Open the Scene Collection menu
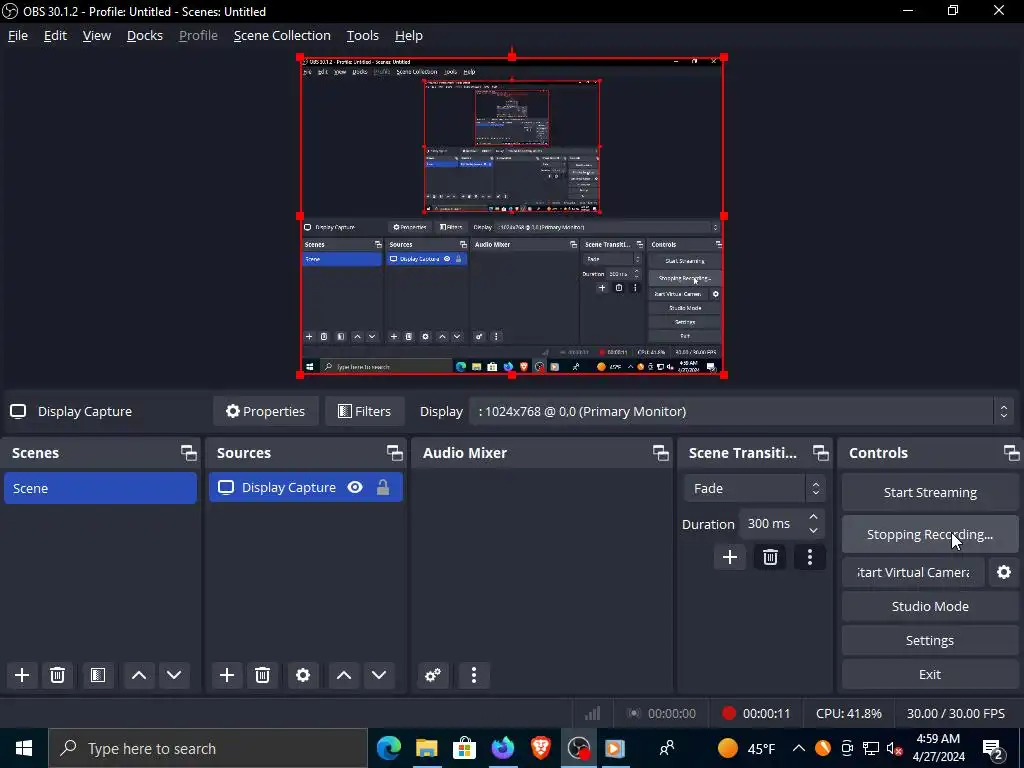The width and height of the screenshot is (1024, 768). (282, 35)
